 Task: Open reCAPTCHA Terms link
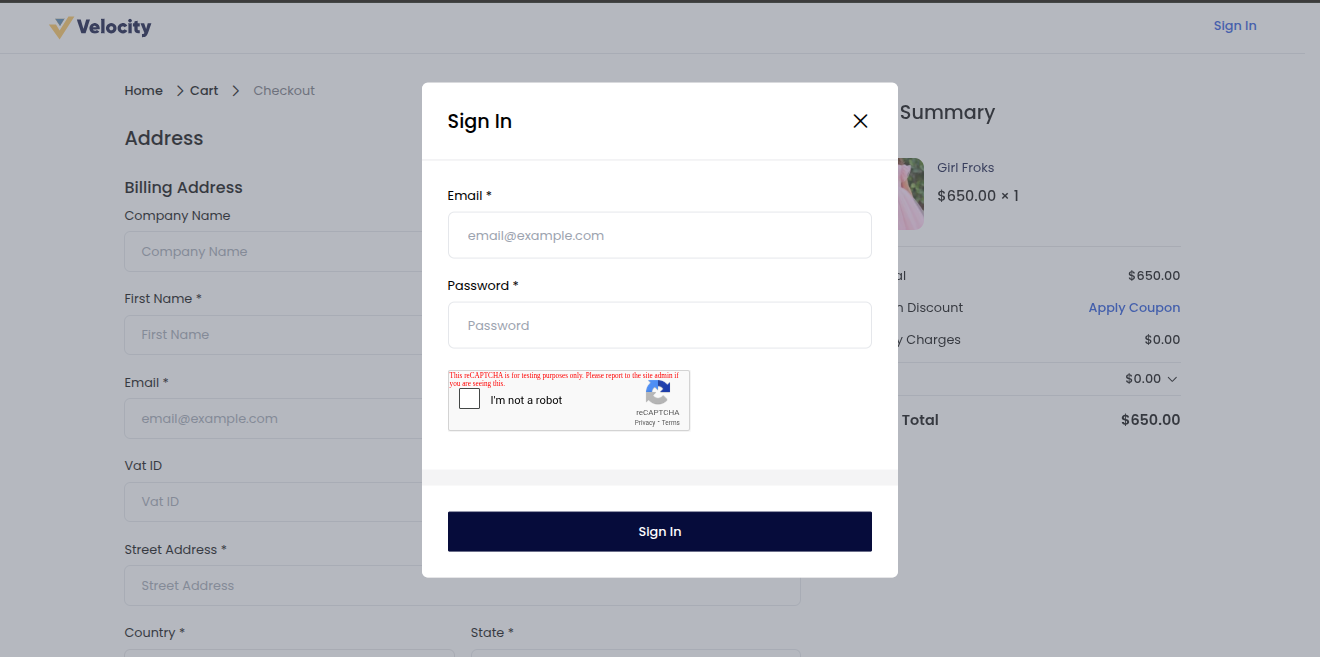(x=671, y=423)
